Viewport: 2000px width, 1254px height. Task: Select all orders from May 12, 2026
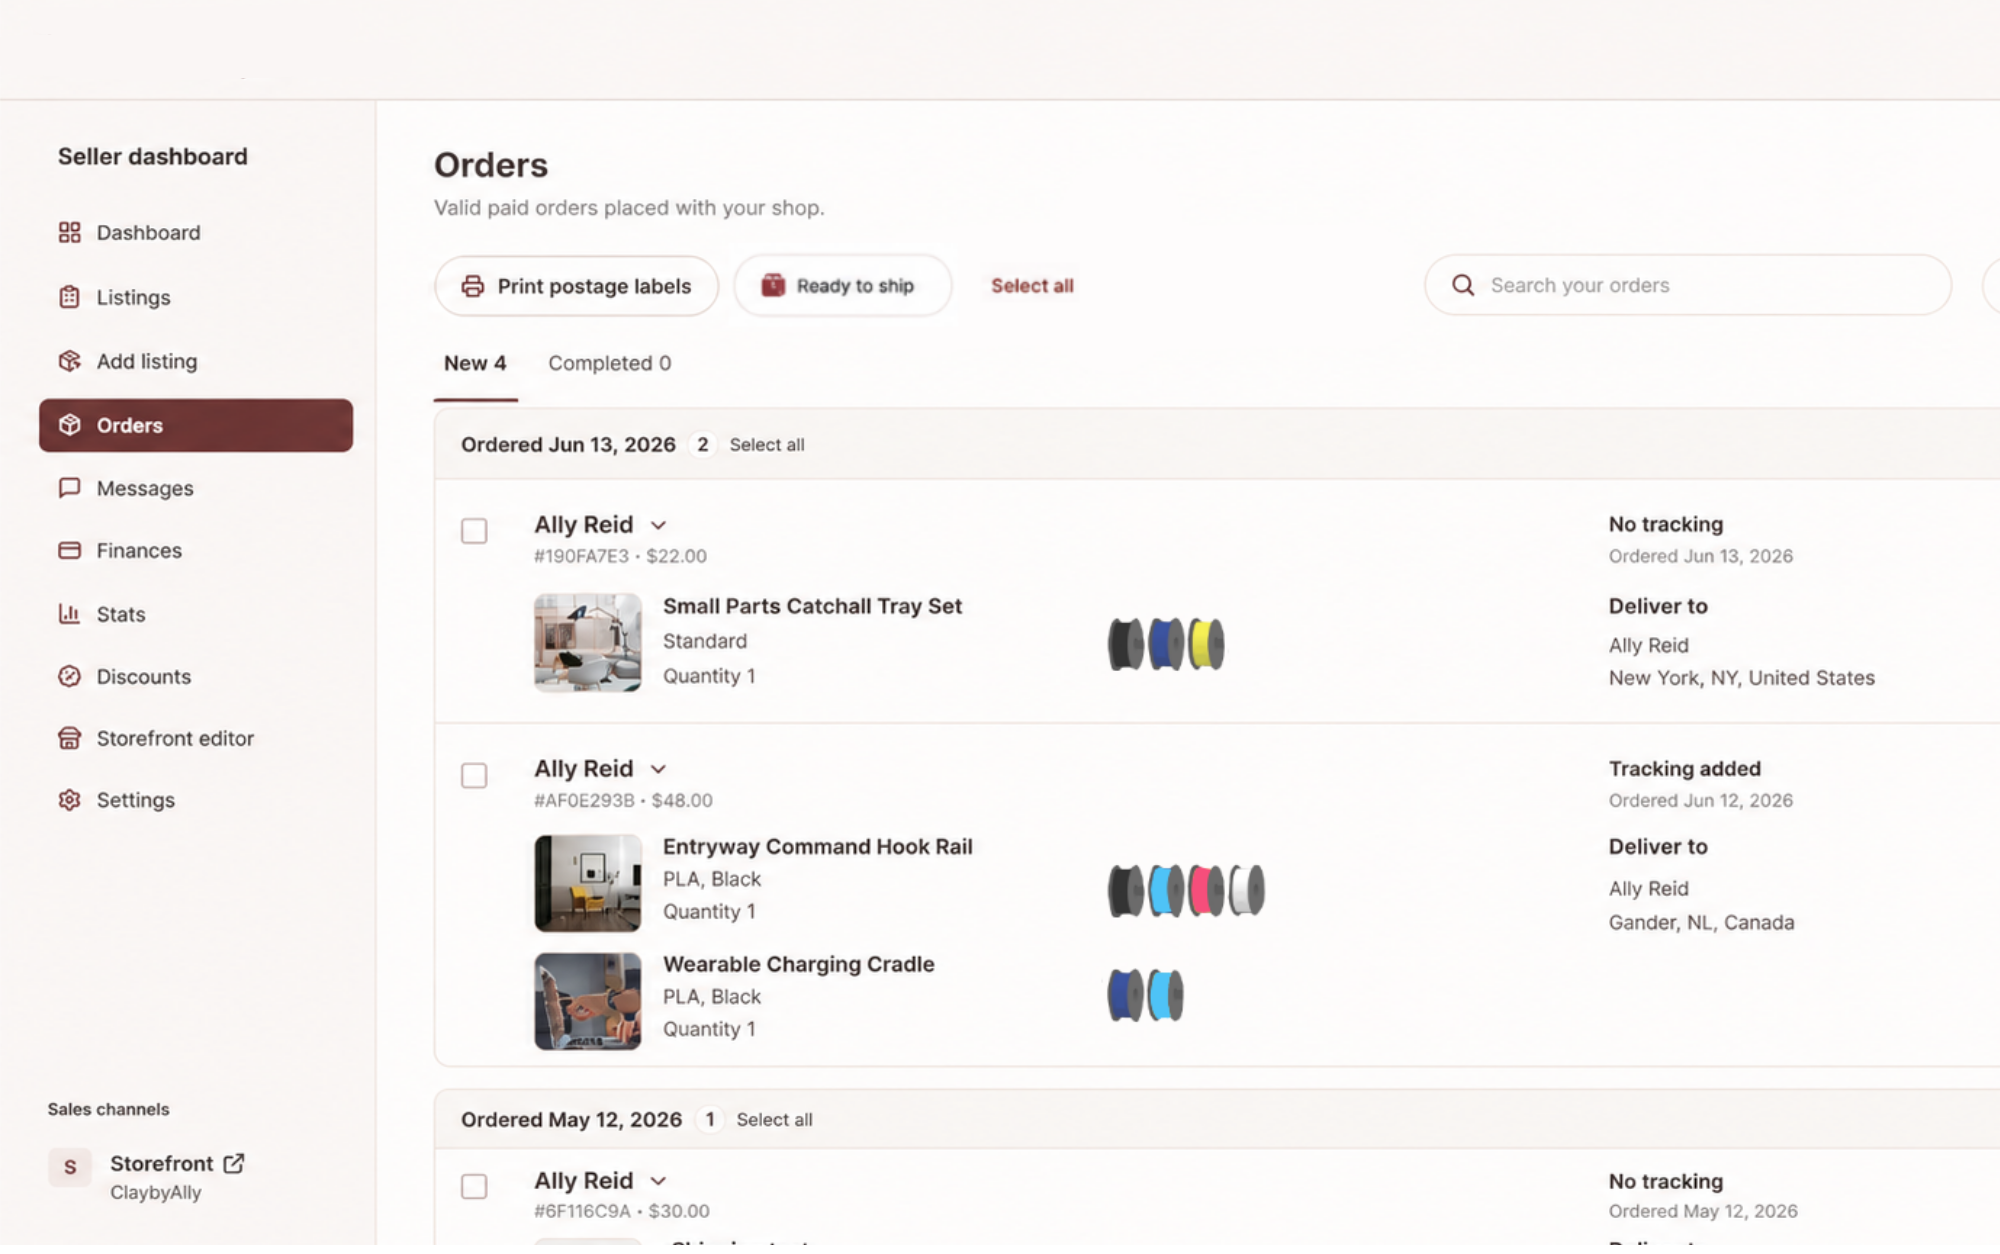pyautogui.click(x=774, y=1120)
